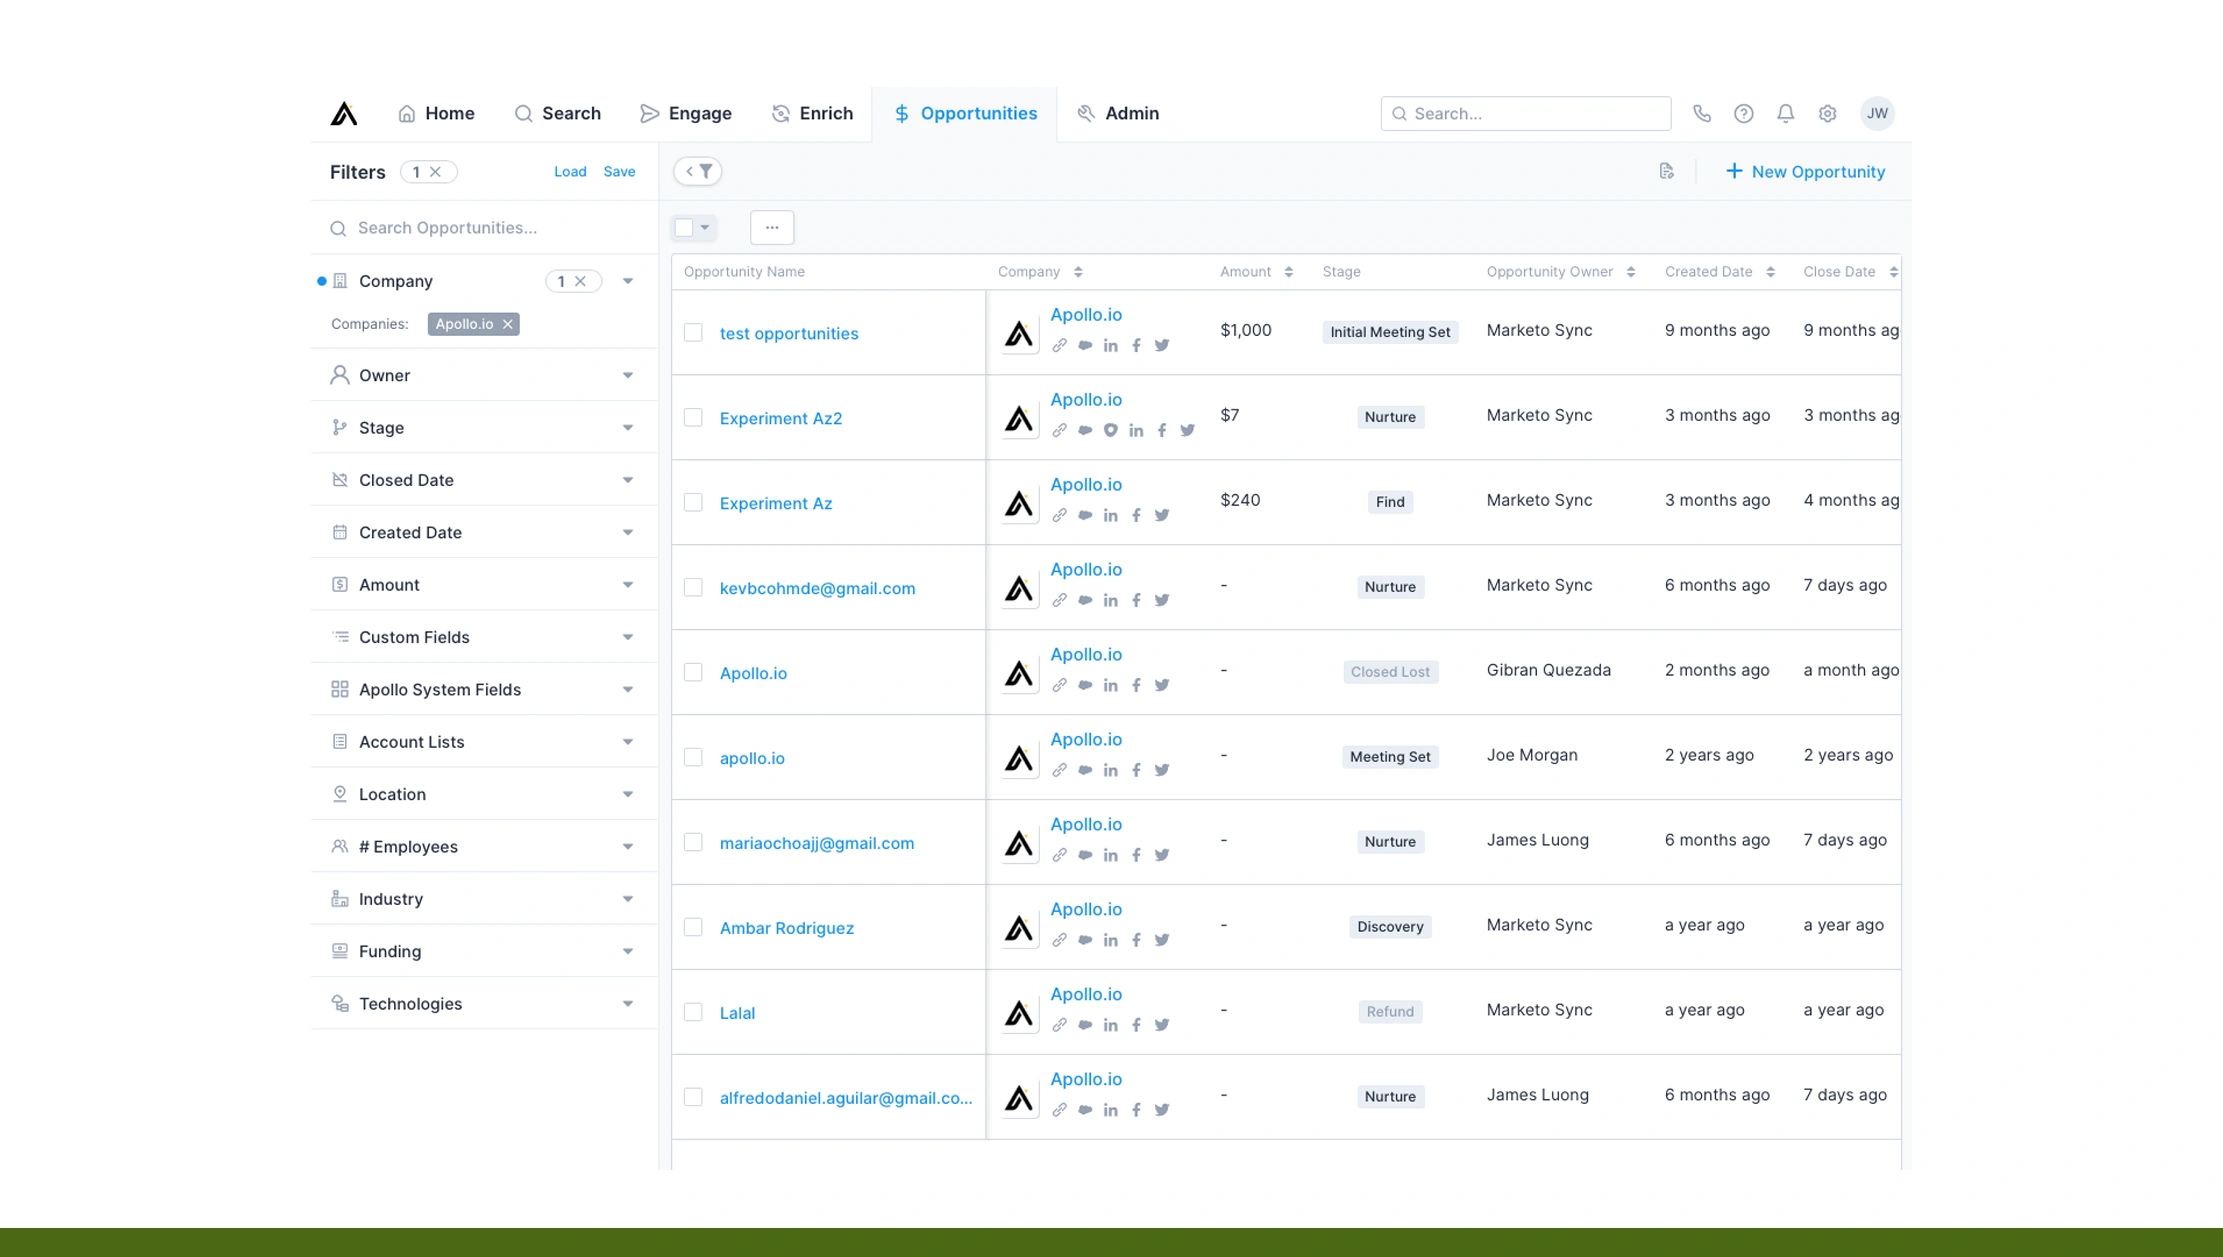Click the Twitter icon on test opportunities row
The height and width of the screenshot is (1257, 2223).
tap(1162, 345)
